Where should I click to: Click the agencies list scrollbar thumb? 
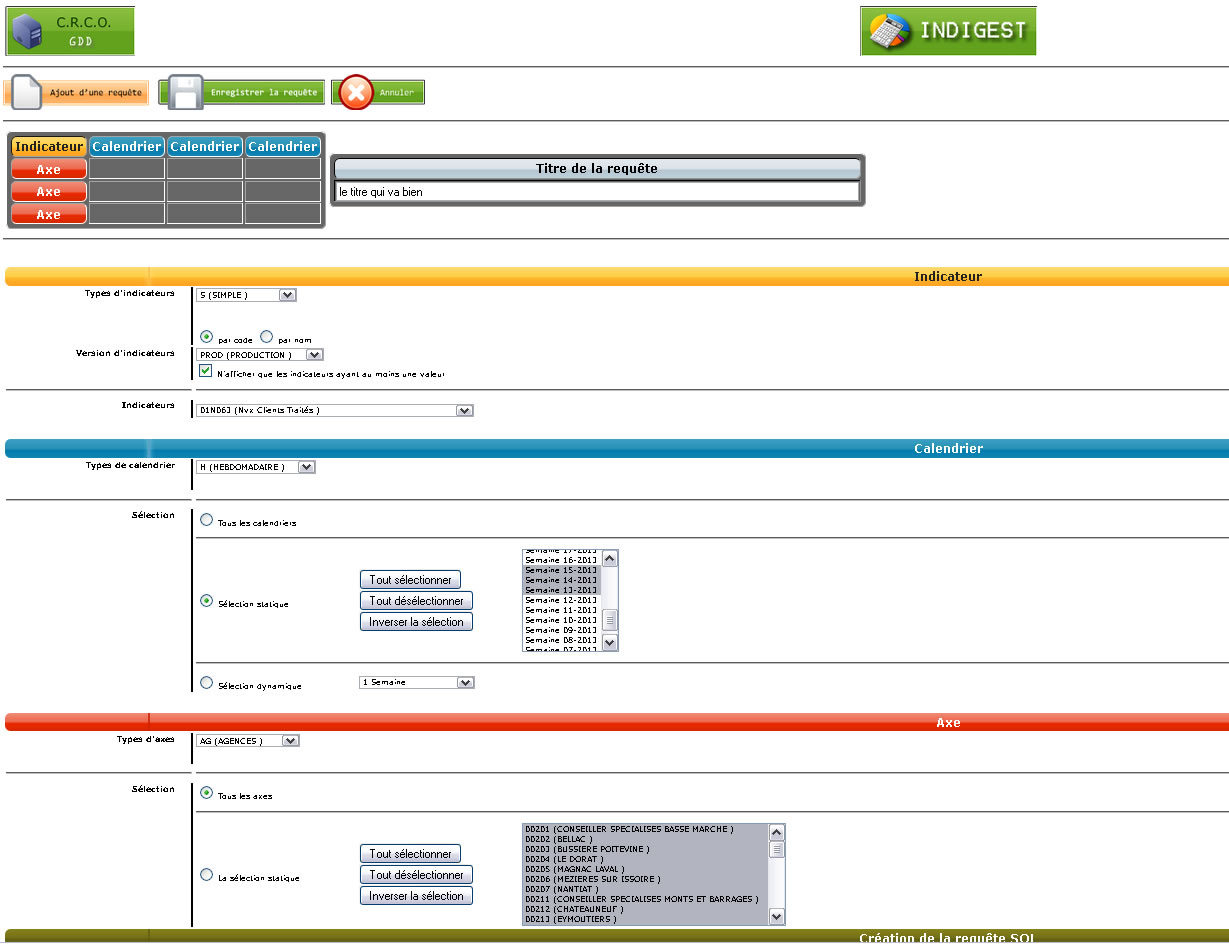[777, 849]
